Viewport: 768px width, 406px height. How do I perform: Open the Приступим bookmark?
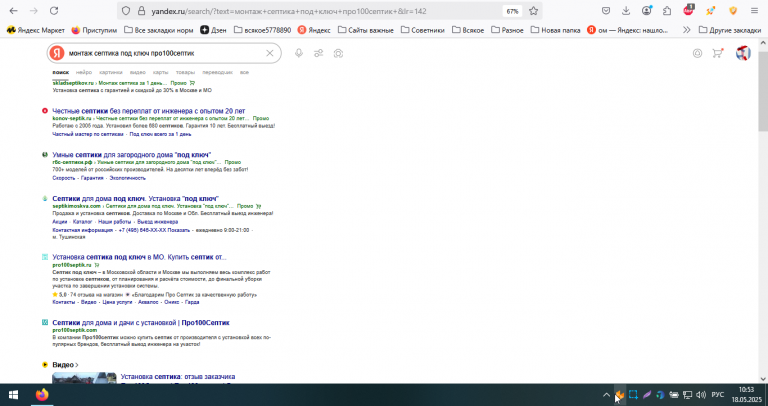tap(94, 30)
